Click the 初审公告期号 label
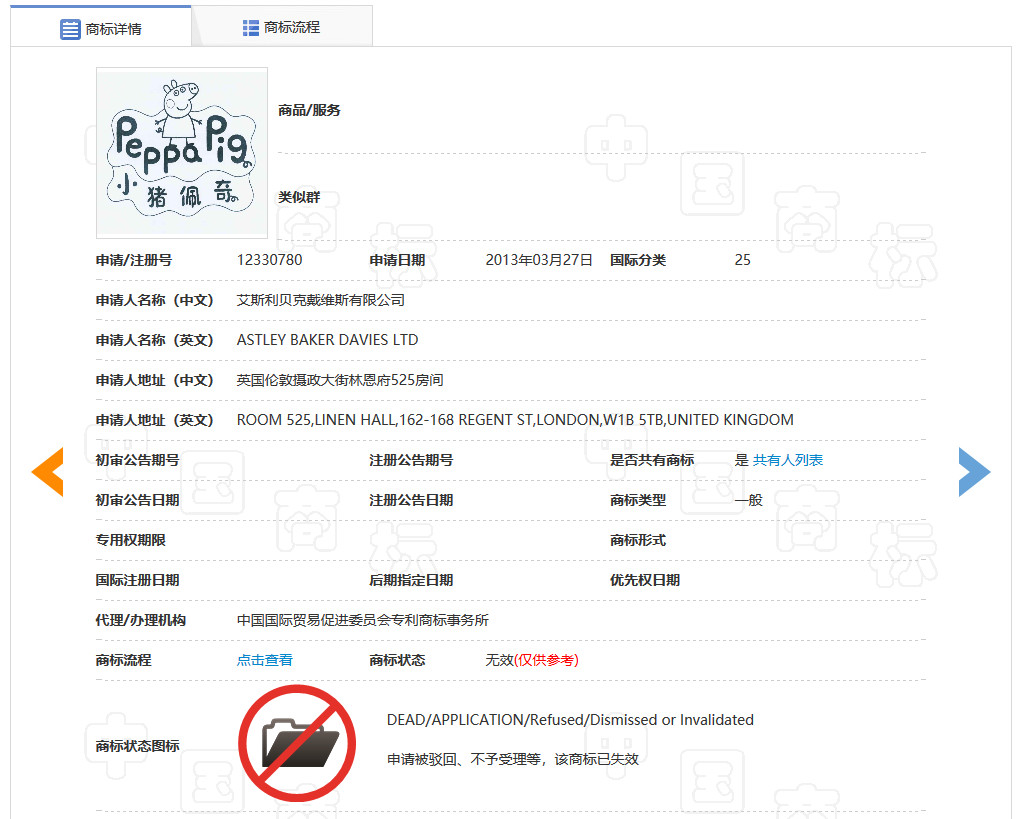This screenshot has height=819, width=1024. (x=137, y=460)
